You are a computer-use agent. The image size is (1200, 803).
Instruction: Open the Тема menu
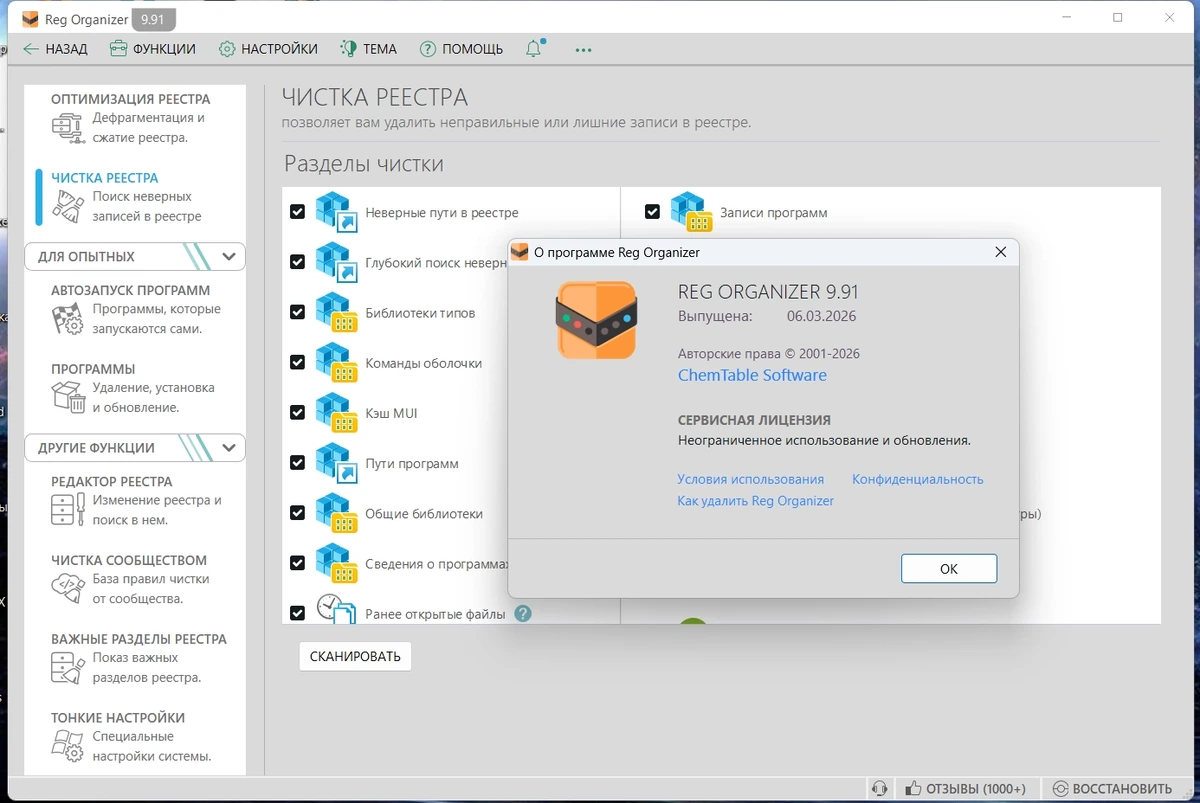(368, 49)
